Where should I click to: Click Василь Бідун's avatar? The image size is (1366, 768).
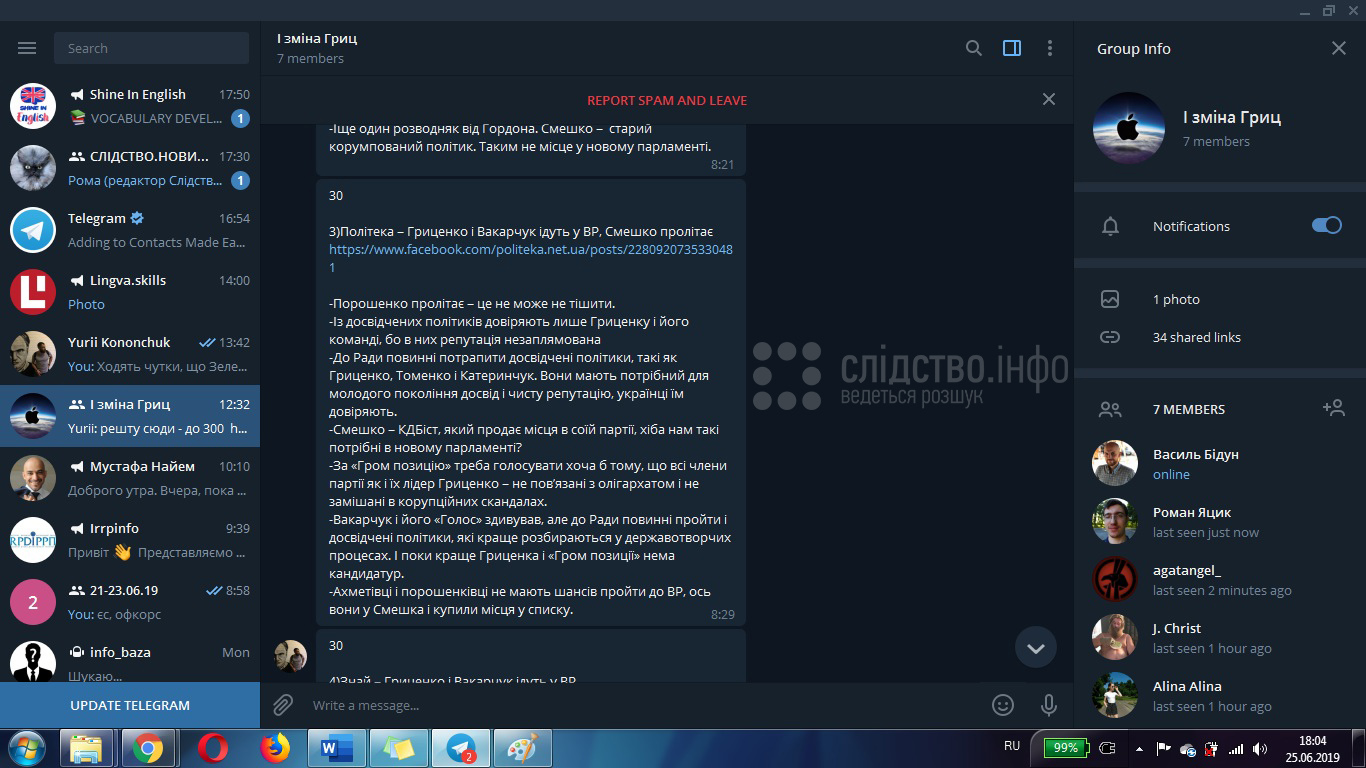pos(1115,463)
